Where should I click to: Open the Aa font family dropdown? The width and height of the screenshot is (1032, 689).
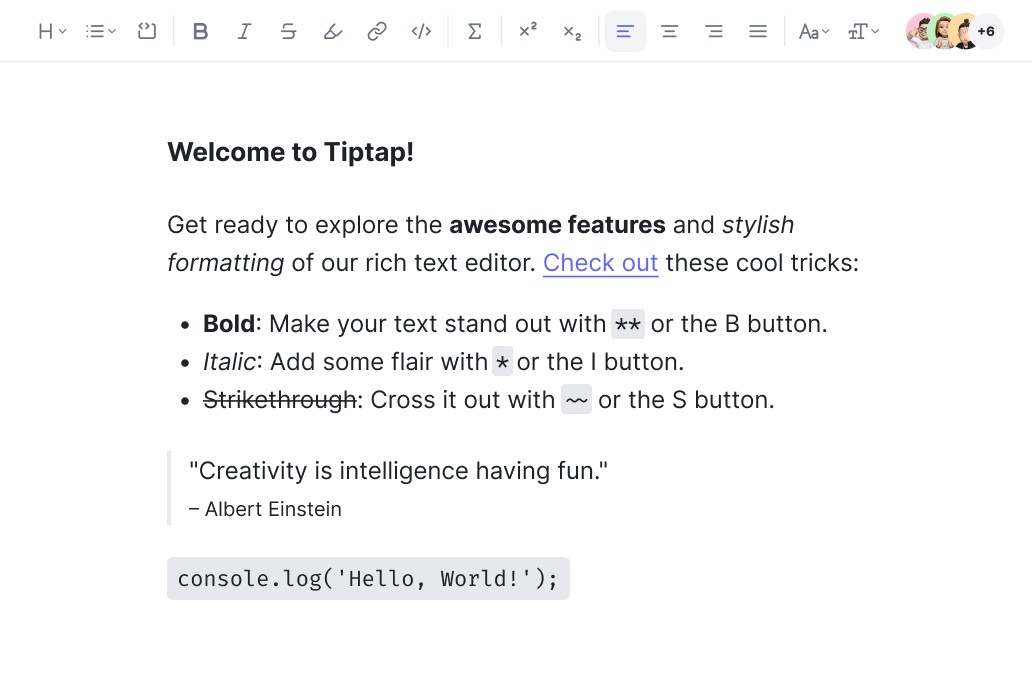click(814, 31)
